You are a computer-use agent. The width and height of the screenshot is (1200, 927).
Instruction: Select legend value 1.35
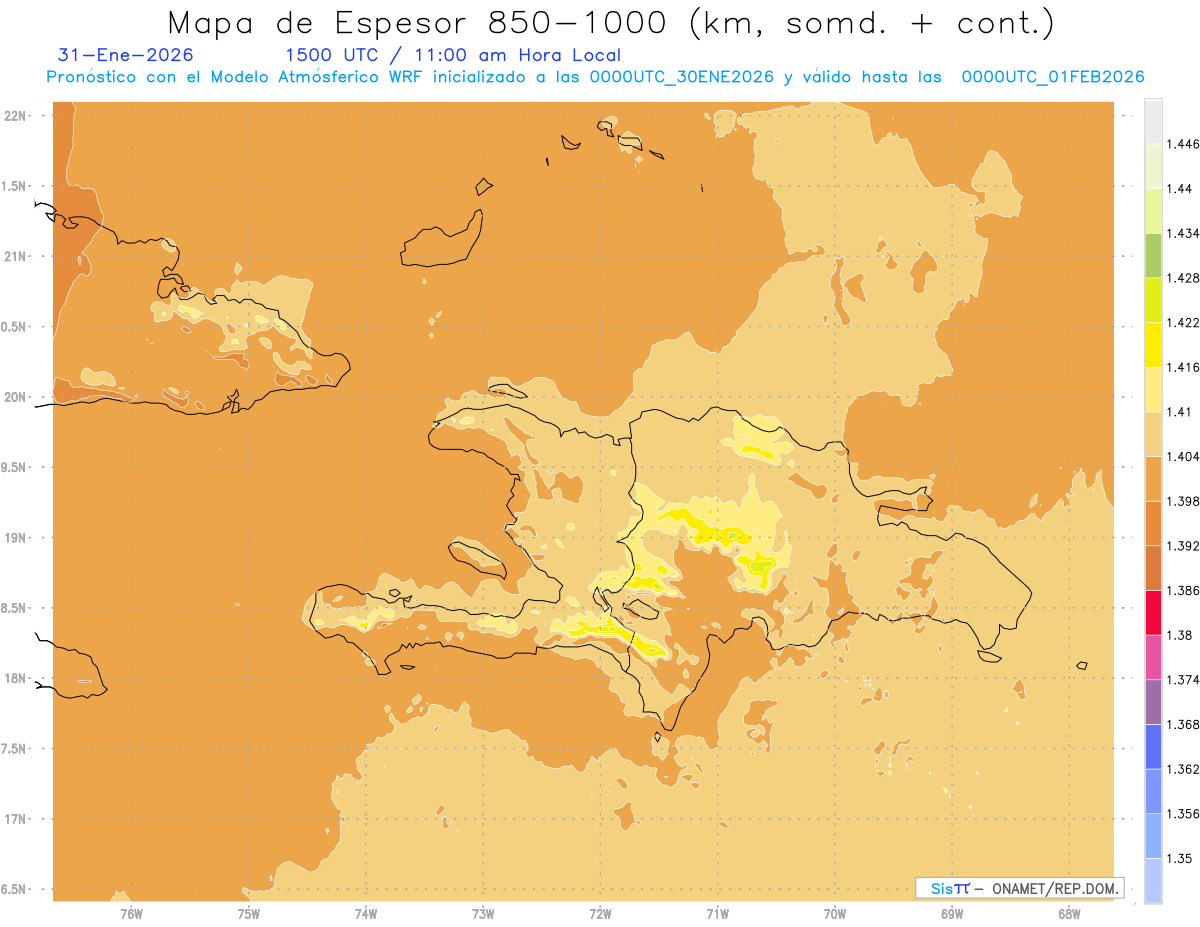(x=1179, y=858)
